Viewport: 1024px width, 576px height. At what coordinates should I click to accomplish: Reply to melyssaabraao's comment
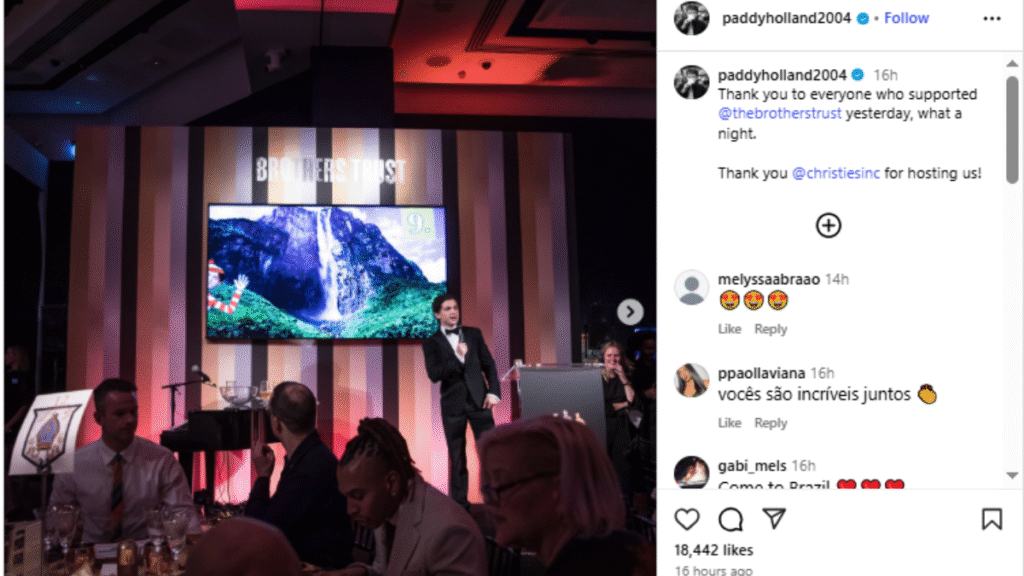click(x=771, y=329)
